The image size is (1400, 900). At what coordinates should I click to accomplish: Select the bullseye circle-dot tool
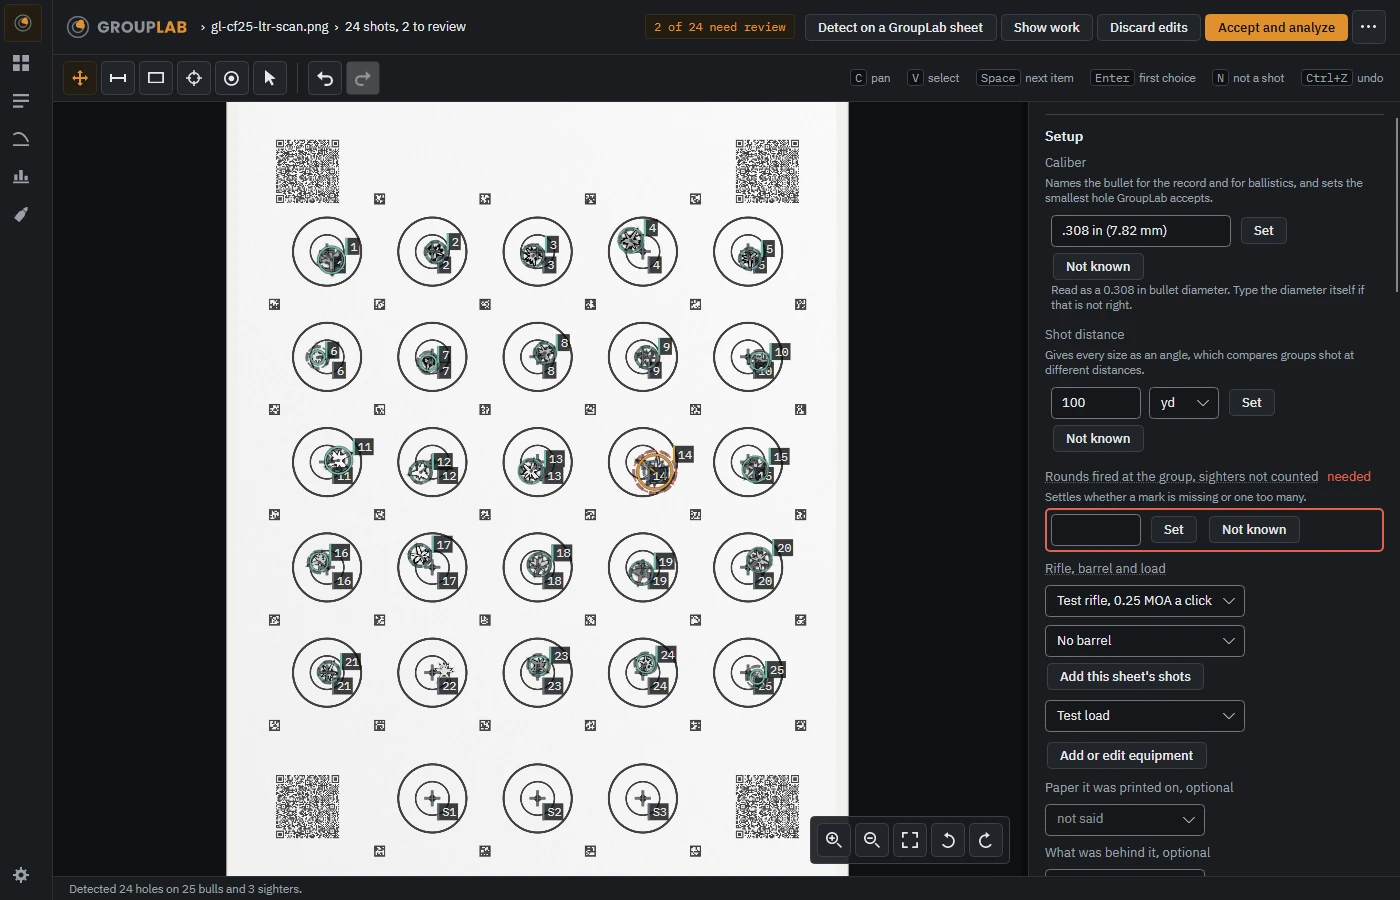[x=232, y=78]
